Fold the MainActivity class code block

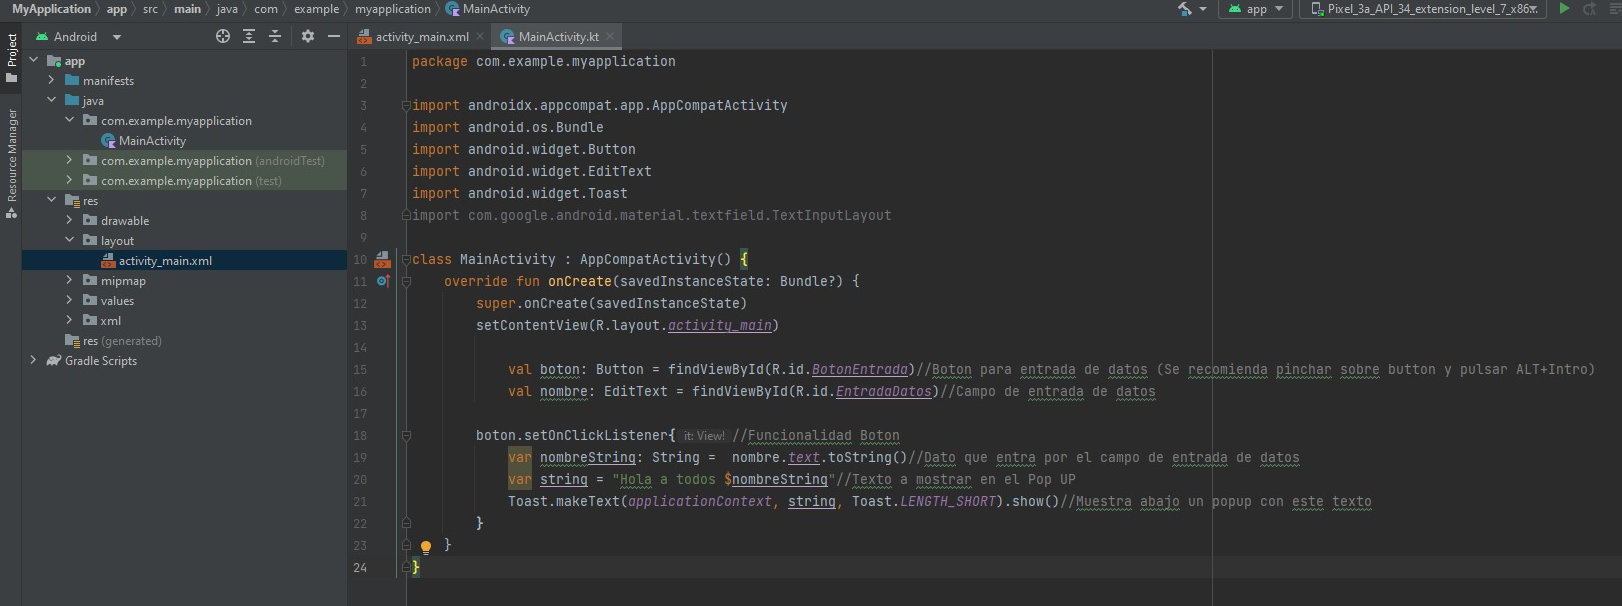tap(406, 260)
